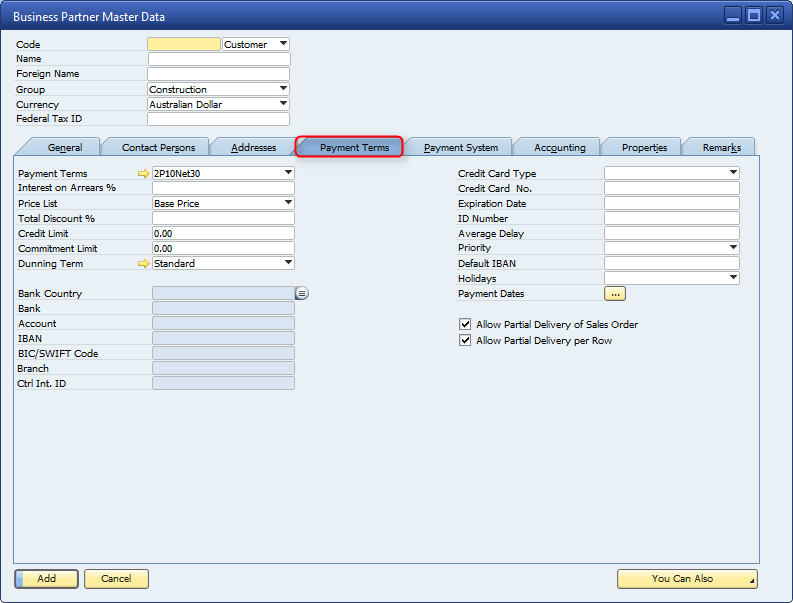Expand the Group dropdown showing Construction
Image resolution: width=793 pixels, height=603 pixels.
[x=218, y=90]
